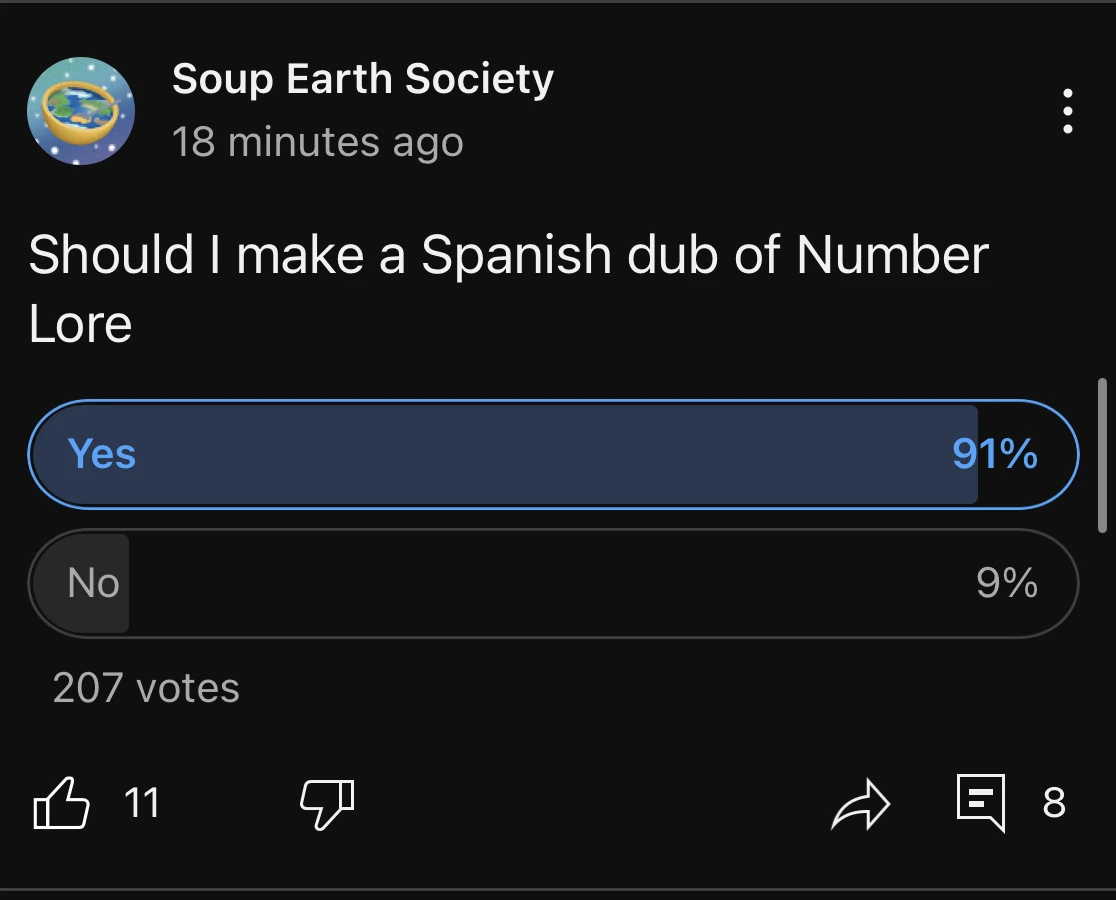Image resolution: width=1116 pixels, height=900 pixels.
Task: Open the Soup Earth Society channel name
Action: pos(362,78)
